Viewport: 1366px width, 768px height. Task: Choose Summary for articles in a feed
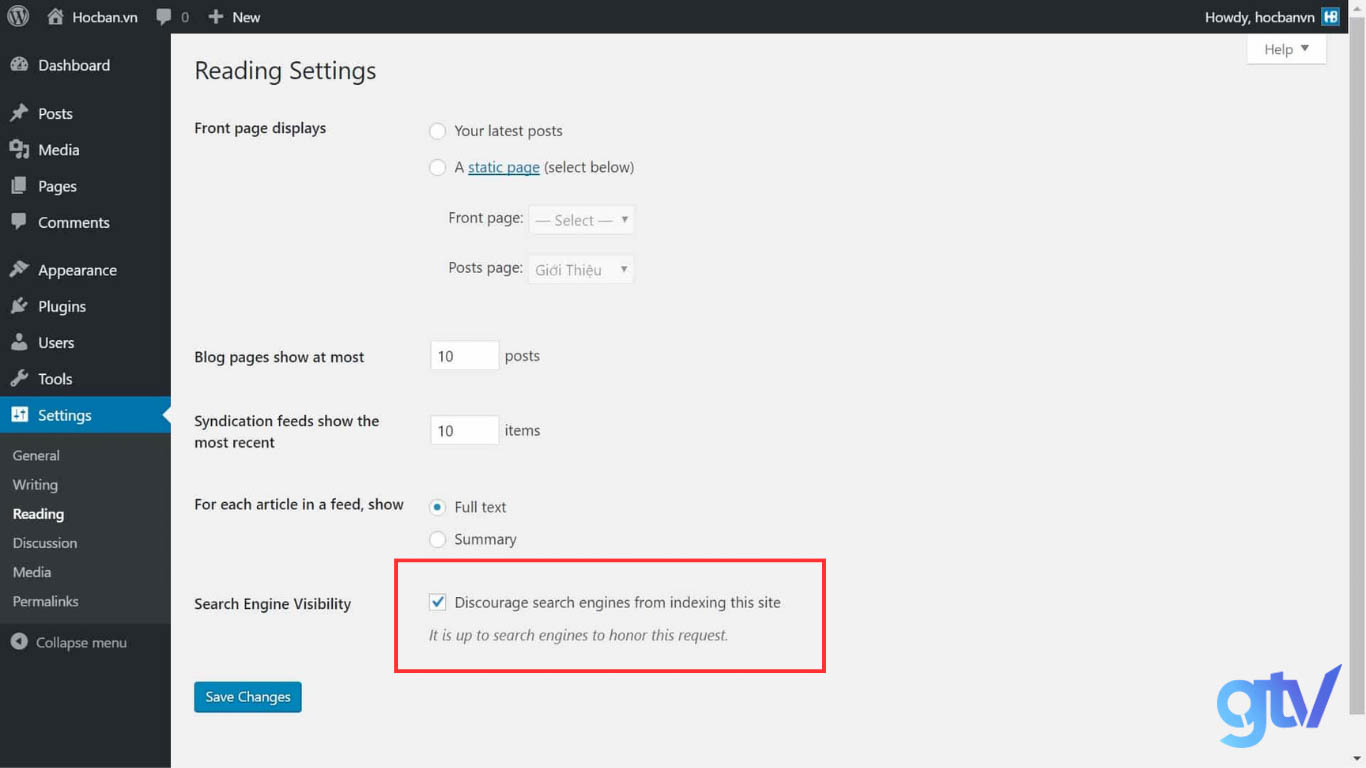(x=437, y=539)
